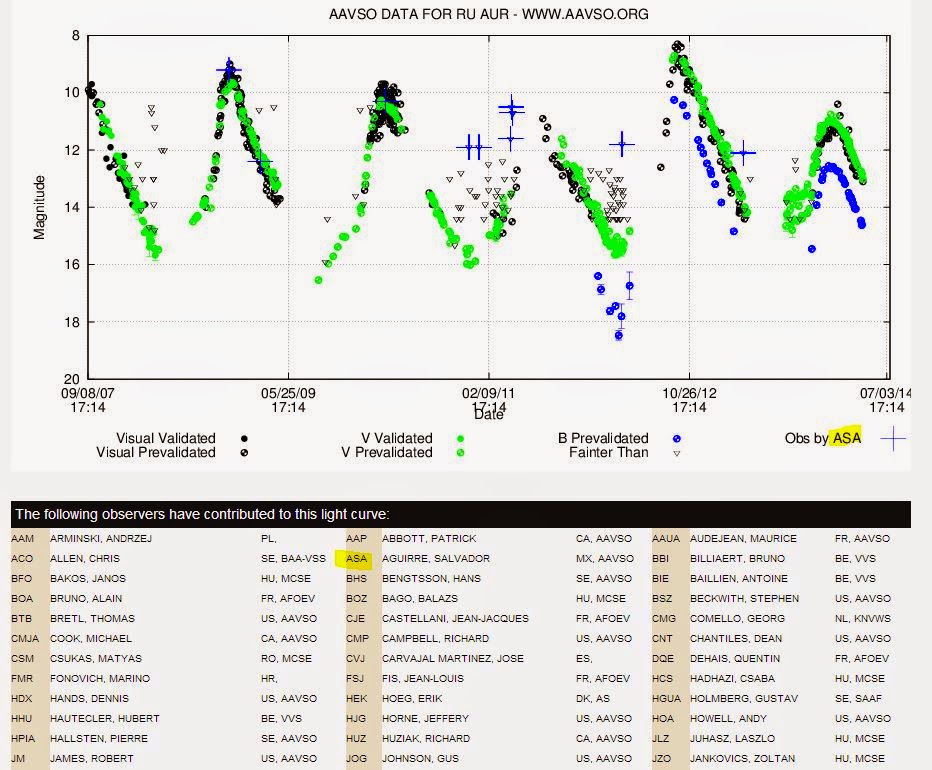The image size is (932, 770).
Task: Click the Fainter Than triangle legend marker
Action: 676,453
